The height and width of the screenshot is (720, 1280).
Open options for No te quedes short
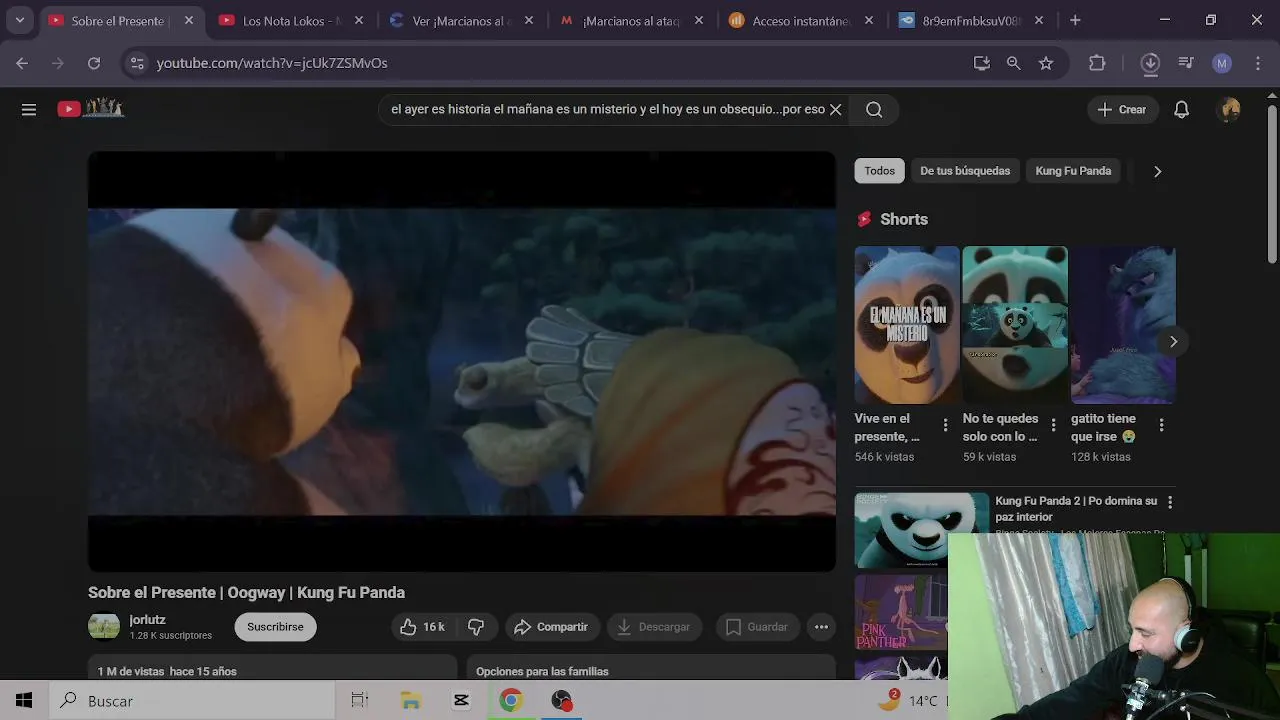point(1053,426)
